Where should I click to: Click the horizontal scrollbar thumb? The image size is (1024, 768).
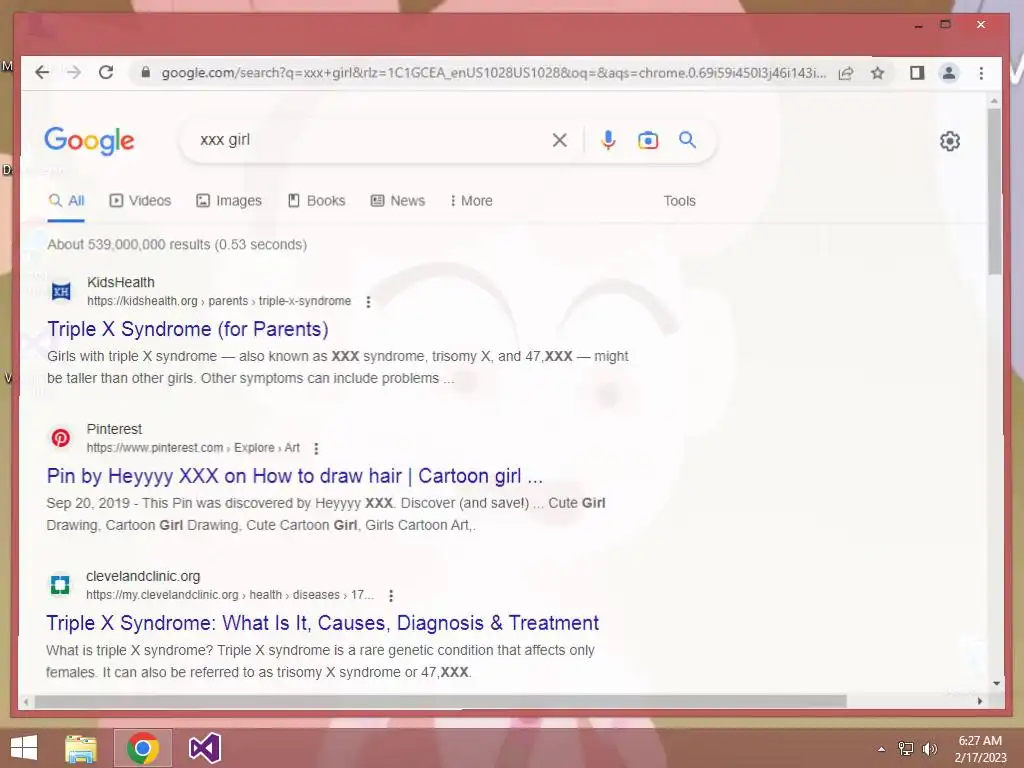(x=440, y=701)
